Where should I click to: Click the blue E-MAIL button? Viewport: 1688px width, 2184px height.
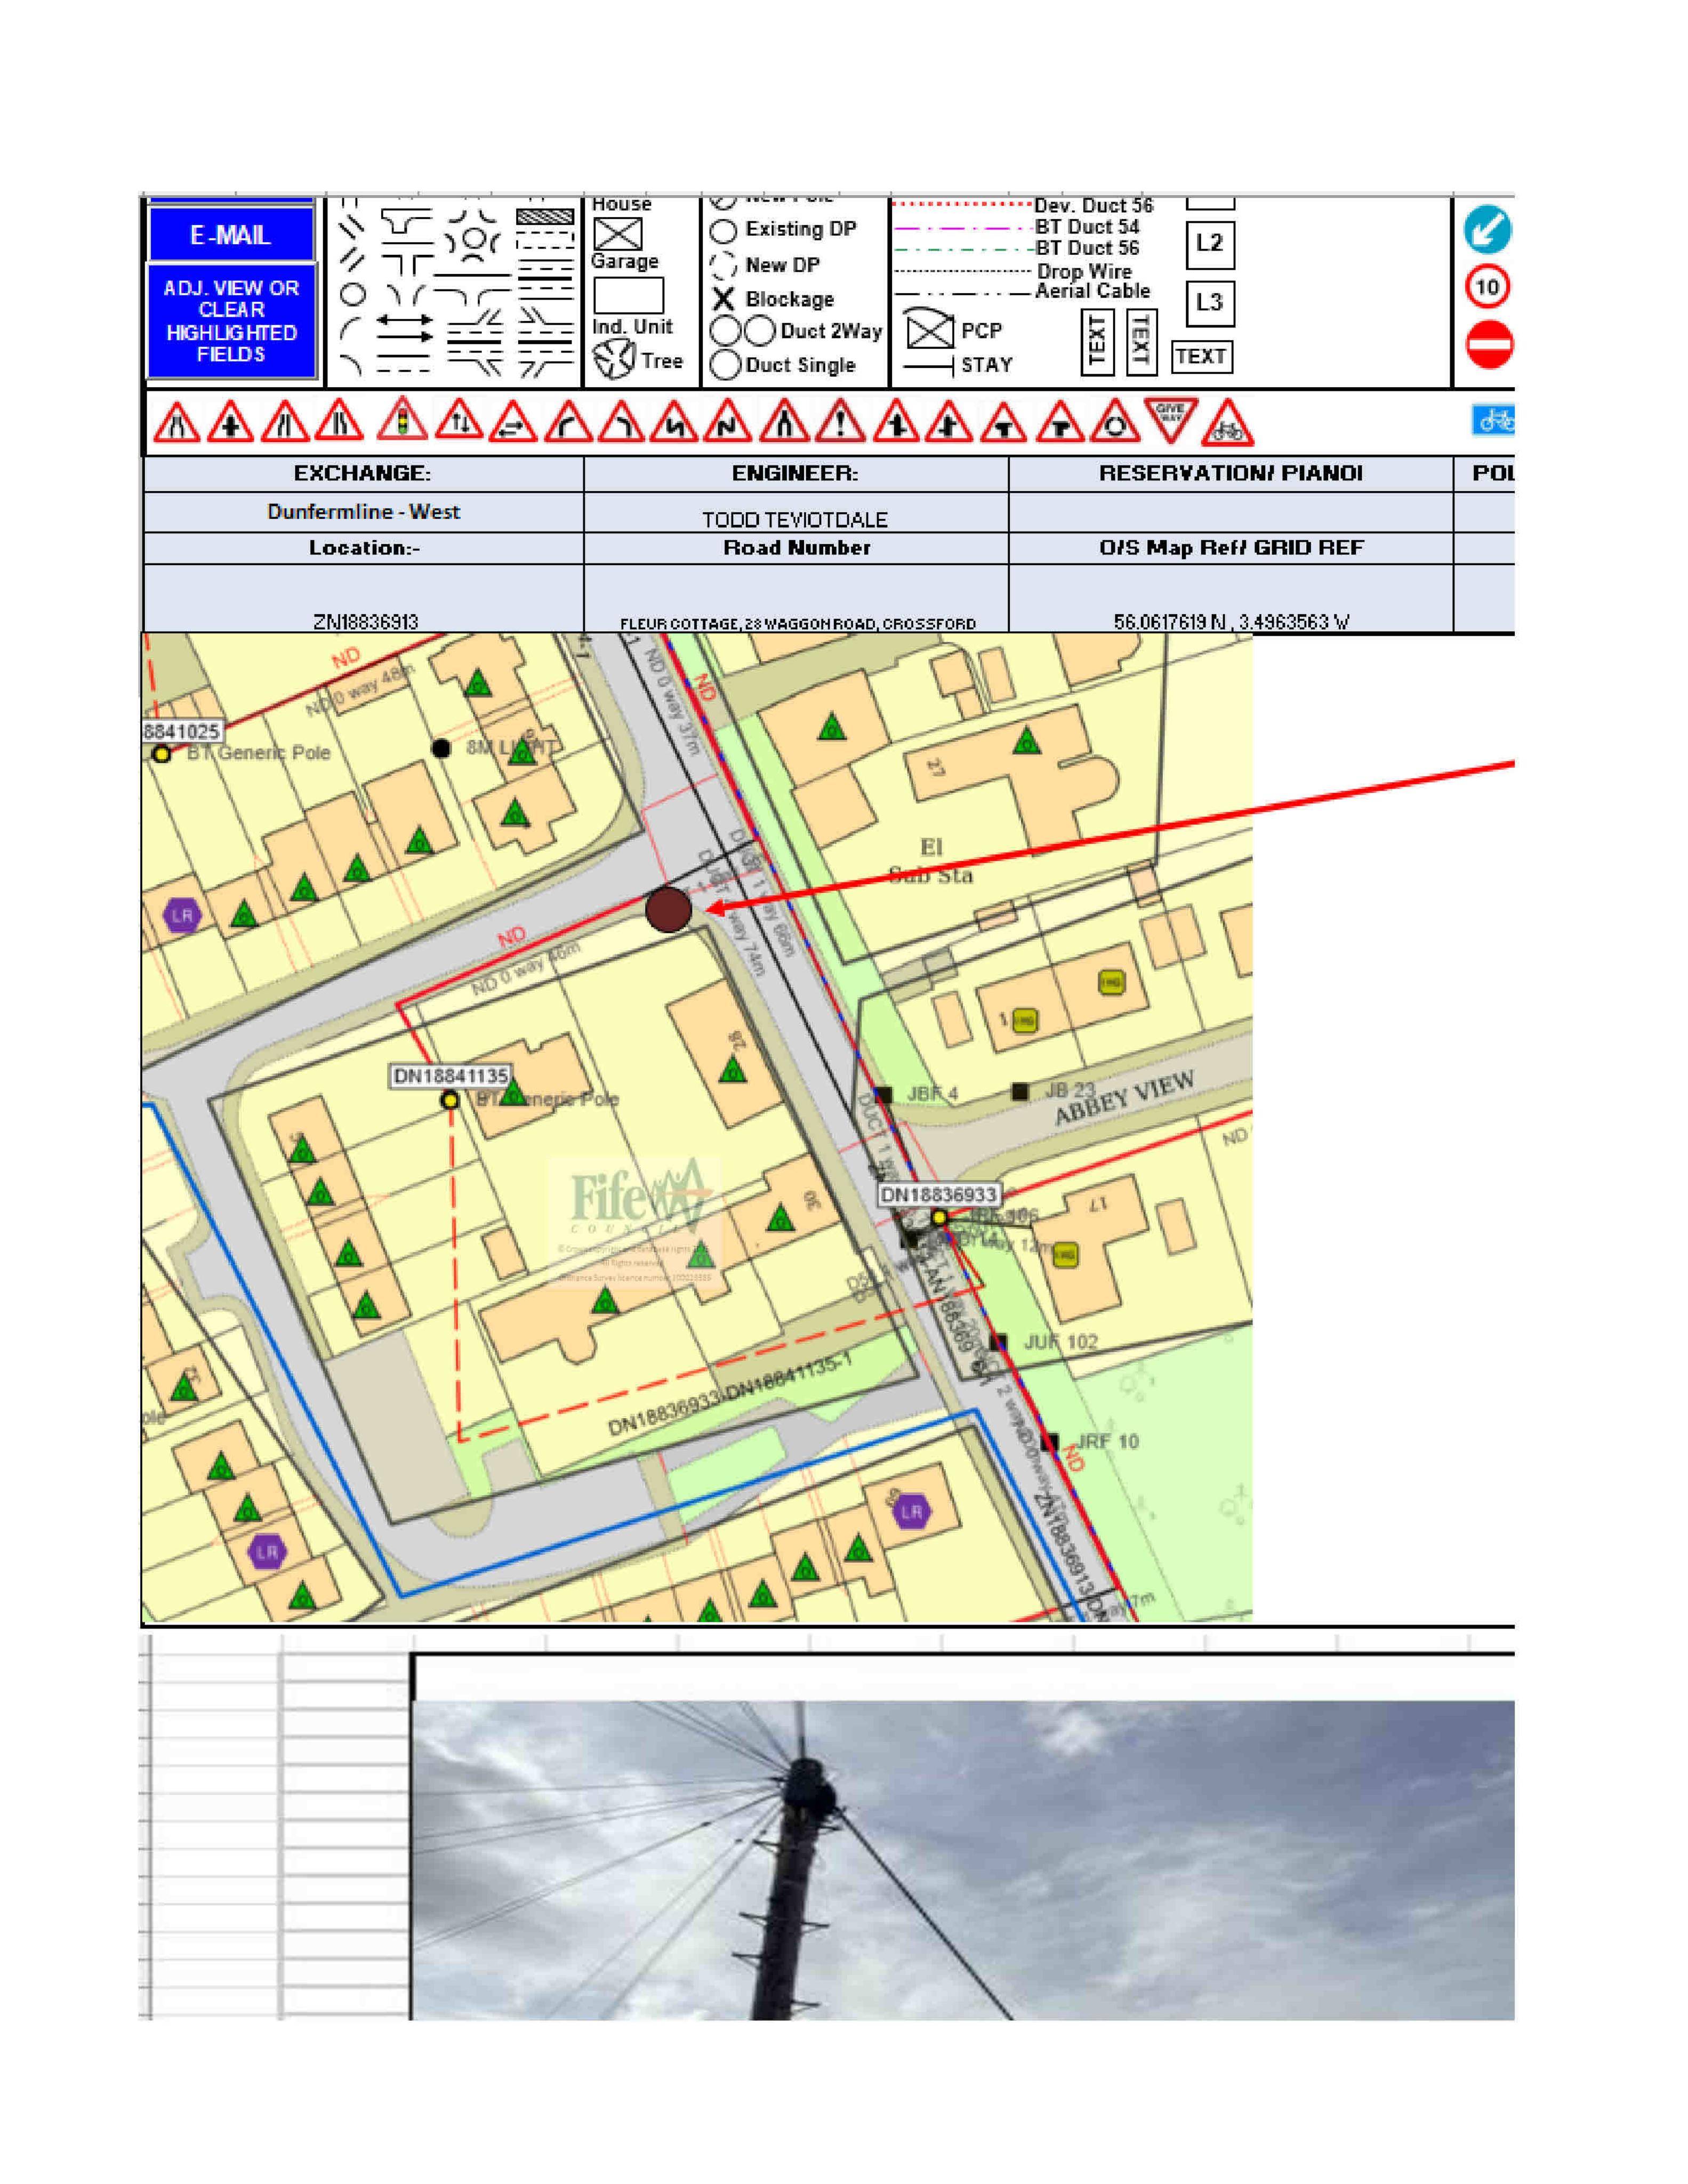(x=231, y=234)
